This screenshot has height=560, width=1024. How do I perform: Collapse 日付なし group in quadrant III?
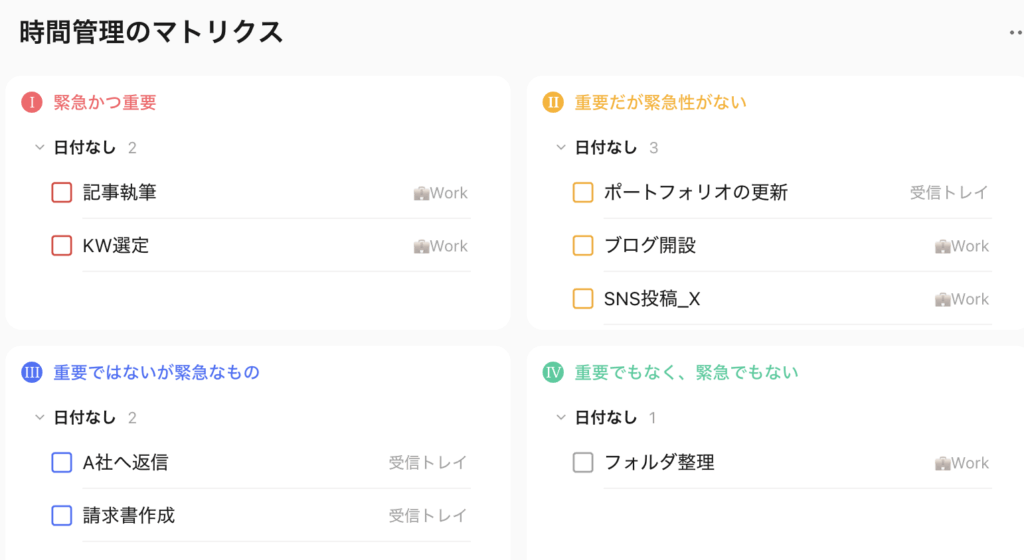(x=40, y=418)
